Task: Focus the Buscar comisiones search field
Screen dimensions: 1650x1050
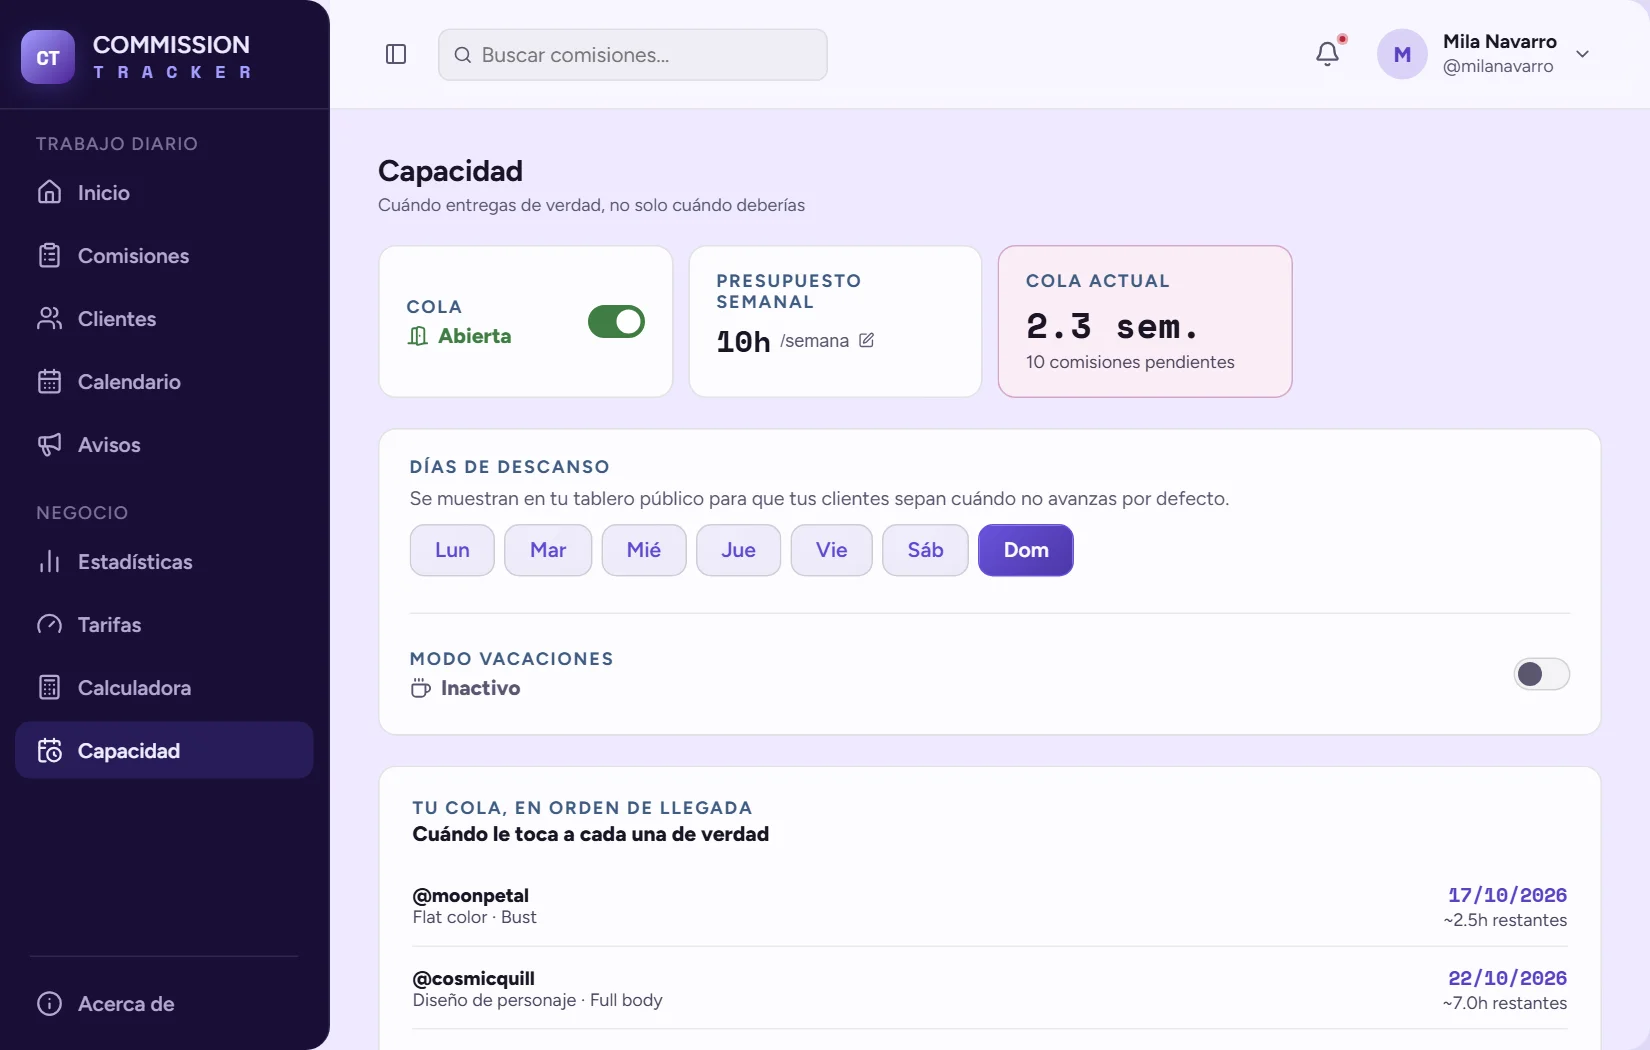Action: (x=632, y=55)
